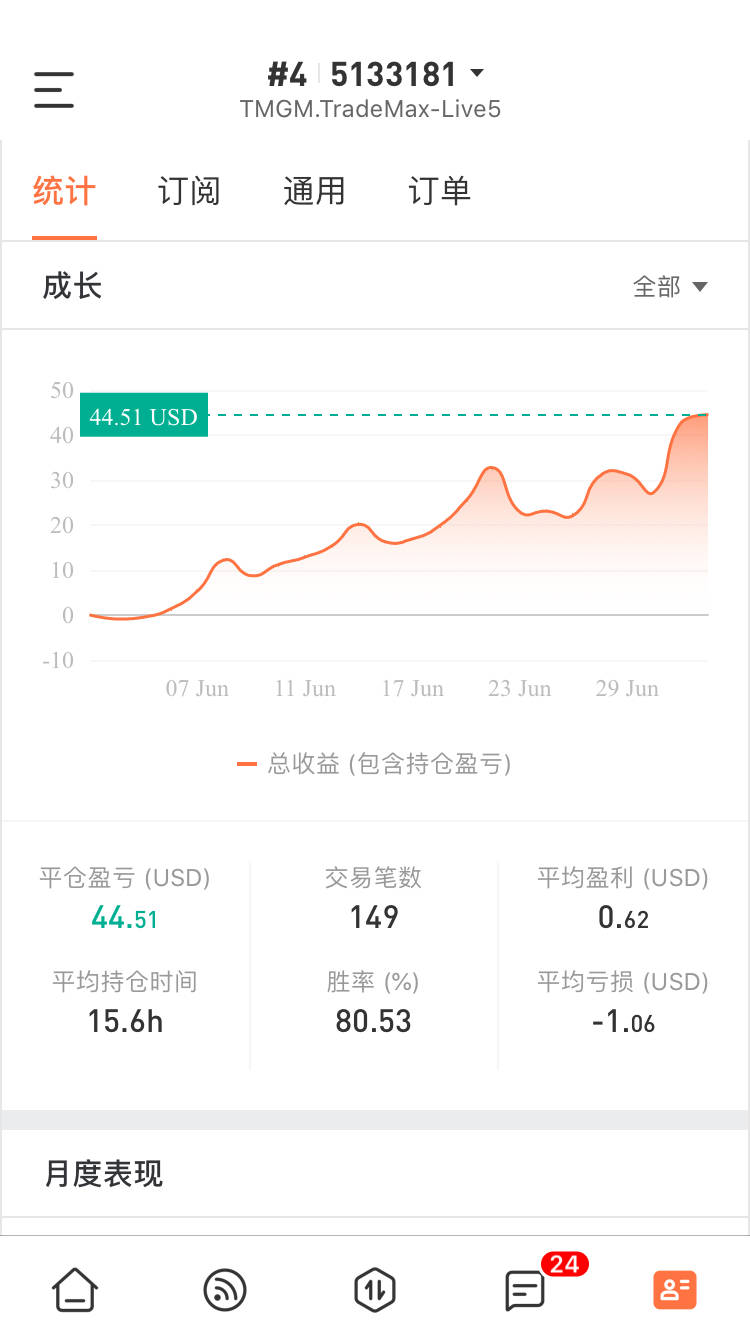The width and height of the screenshot is (750, 1334).
Task: Click the 44.51 USD chart value label
Action: 144,416
